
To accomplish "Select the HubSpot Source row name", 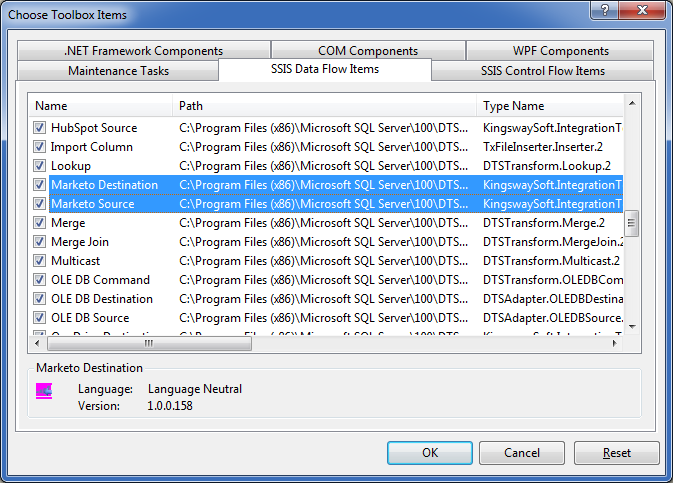I will (x=94, y=128).
